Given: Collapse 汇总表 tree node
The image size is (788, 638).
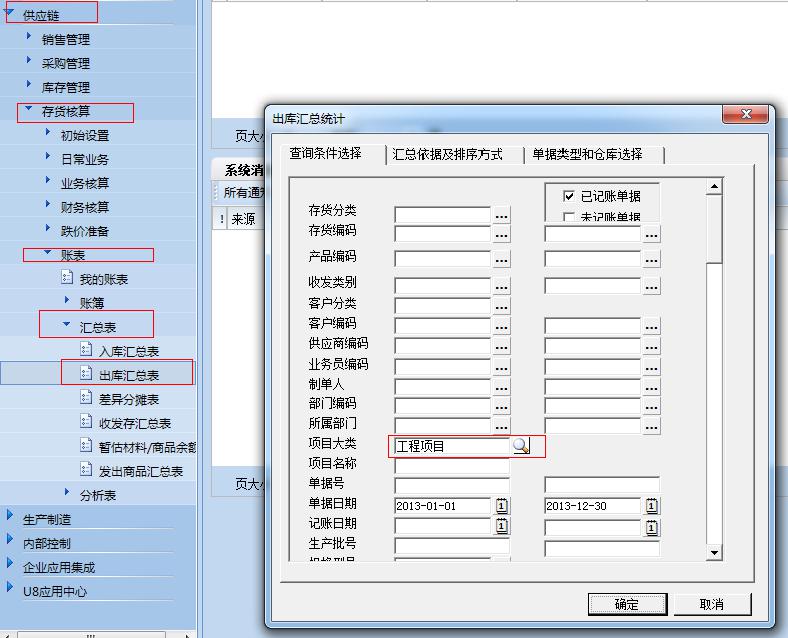Looking at the screenshot, I should (67, 325).
